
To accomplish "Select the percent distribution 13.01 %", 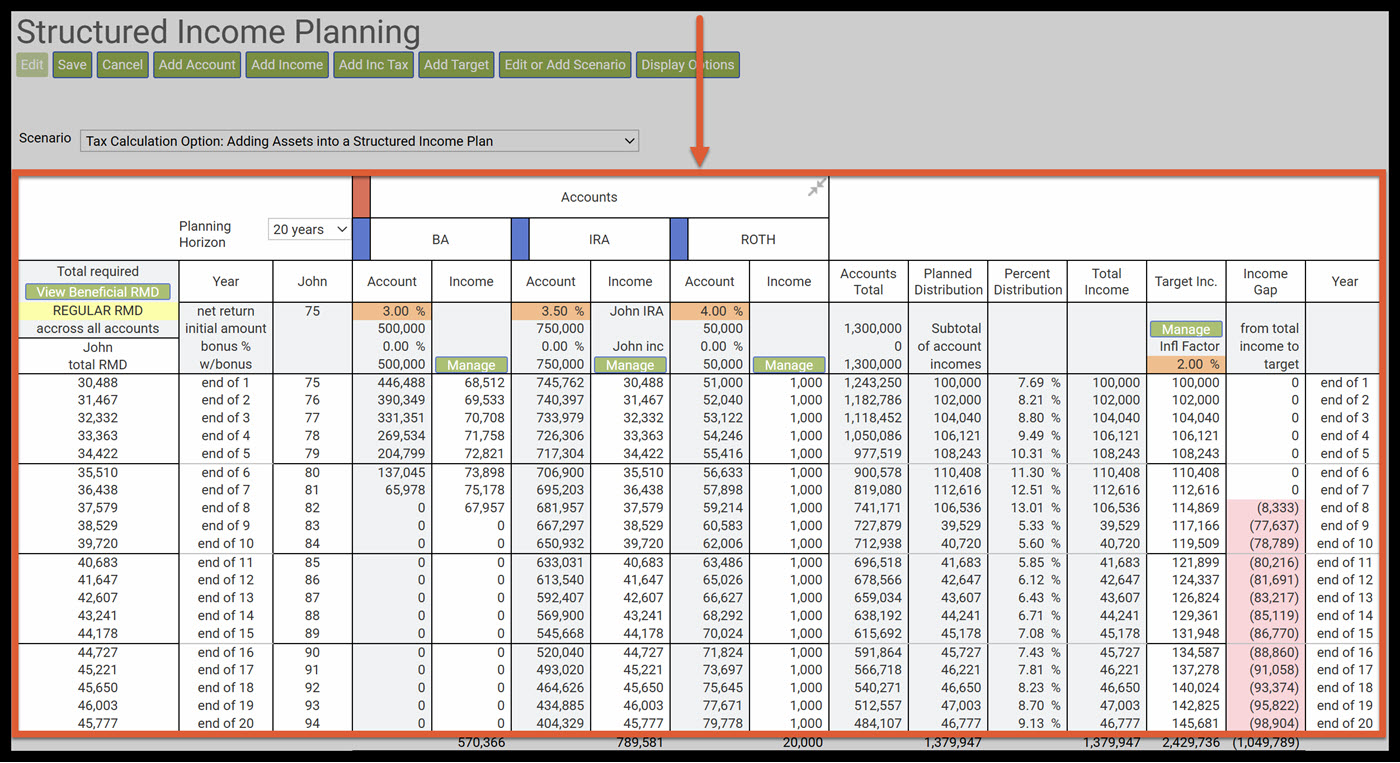I will coord(1034,508).
